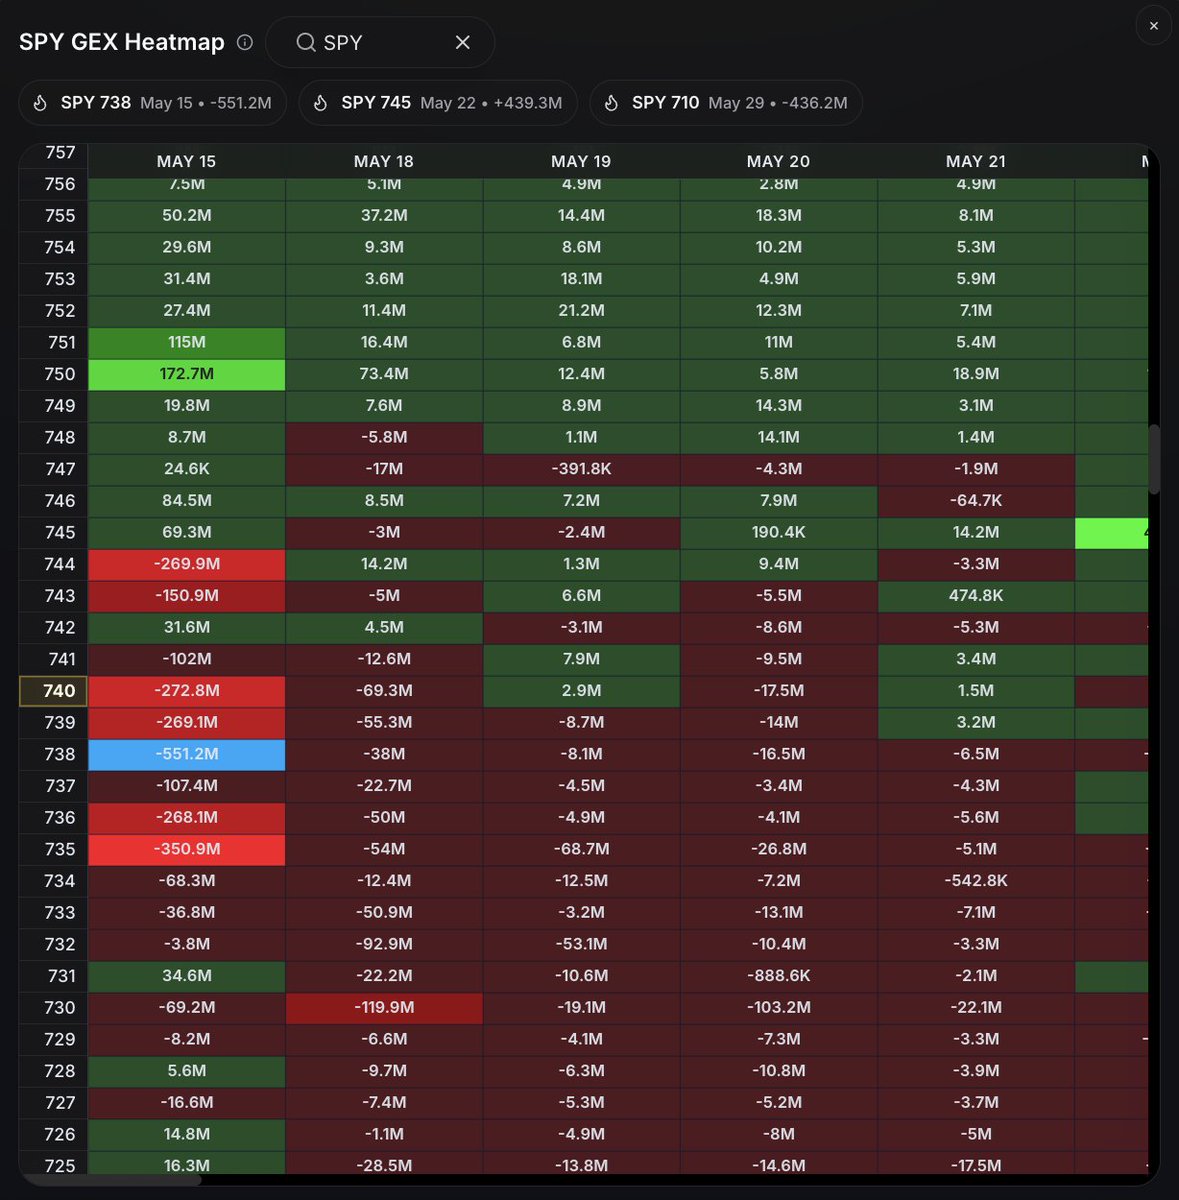Select the MAY 18 column header
The height and width of the screenshot is (1200, 1179).
click(x=384, y=161)
